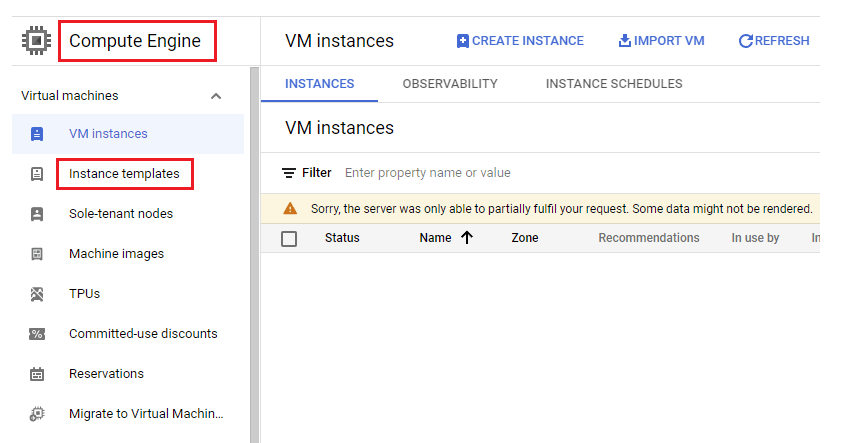
Task: Click the Name column sort arrow
Action: 467,238
